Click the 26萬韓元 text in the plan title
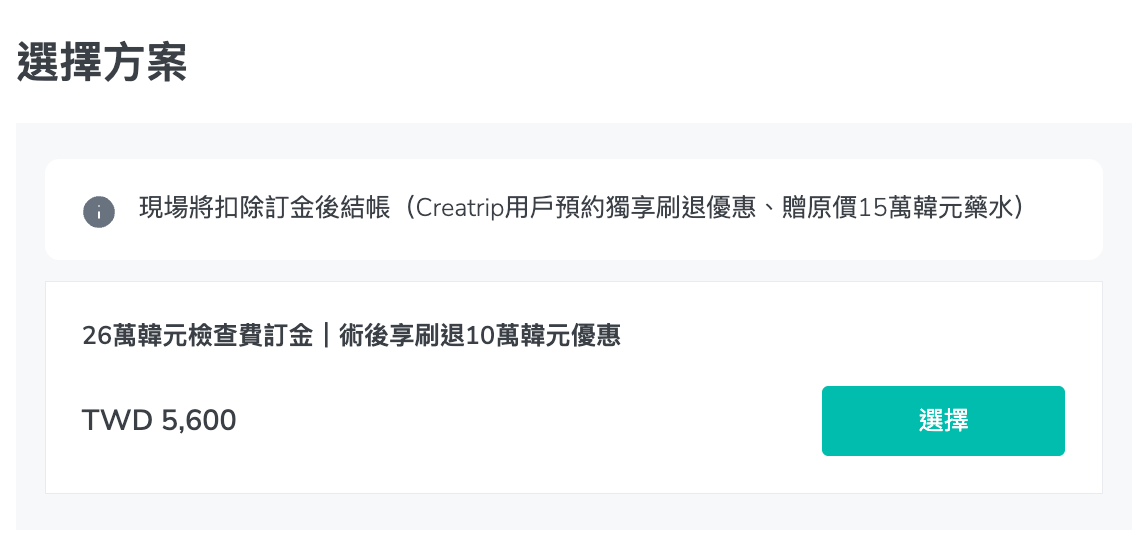1148x548 pixels. [133, 336]
